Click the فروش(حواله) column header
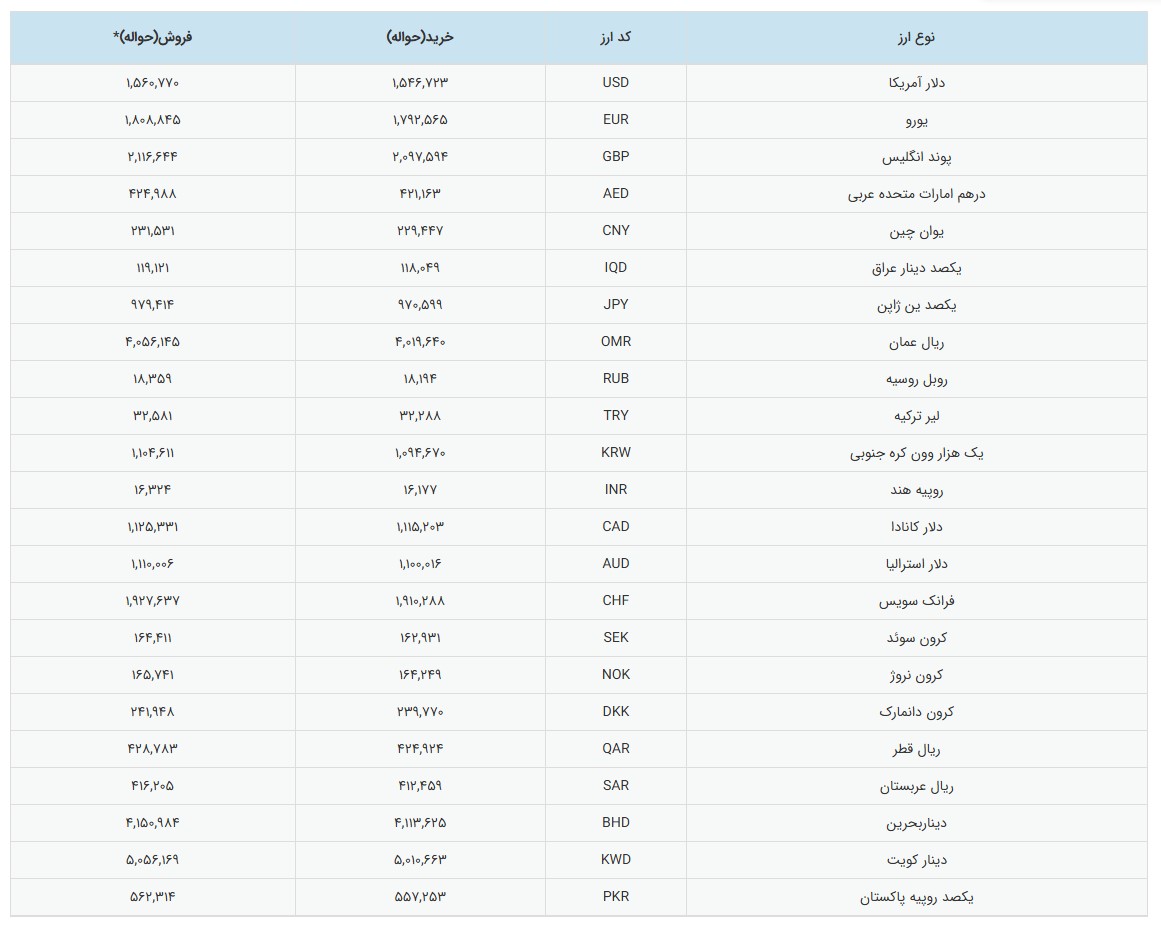The image size is (1161, 928). point(153,37)
